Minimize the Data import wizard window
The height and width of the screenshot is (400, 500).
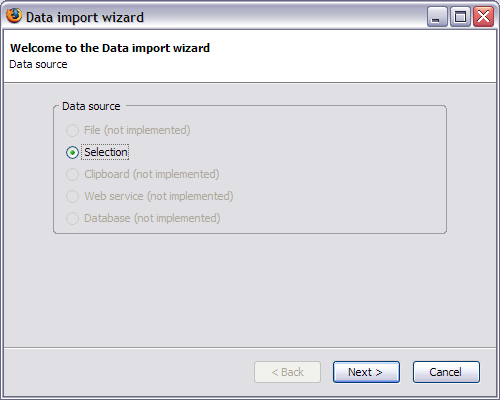pos(437,16)
